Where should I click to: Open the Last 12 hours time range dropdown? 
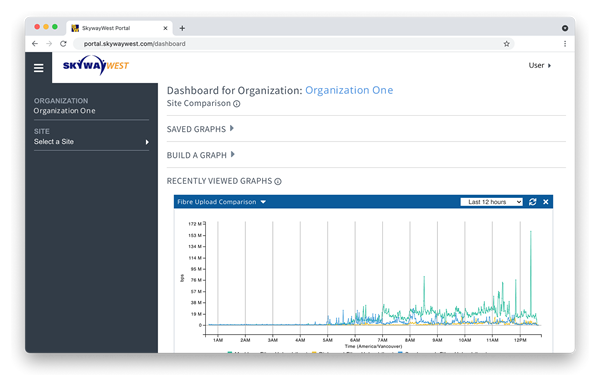tap(491, 202)
